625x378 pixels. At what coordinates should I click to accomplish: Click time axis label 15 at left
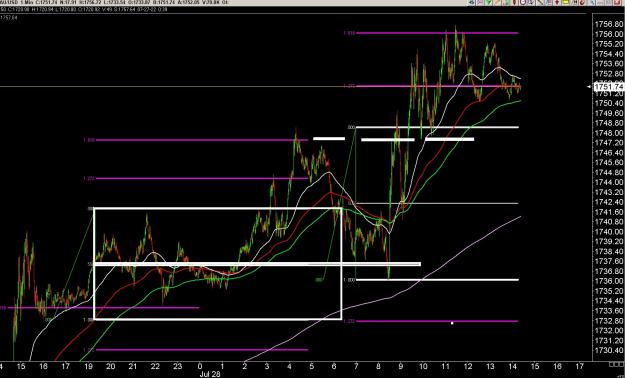(21, 366)
